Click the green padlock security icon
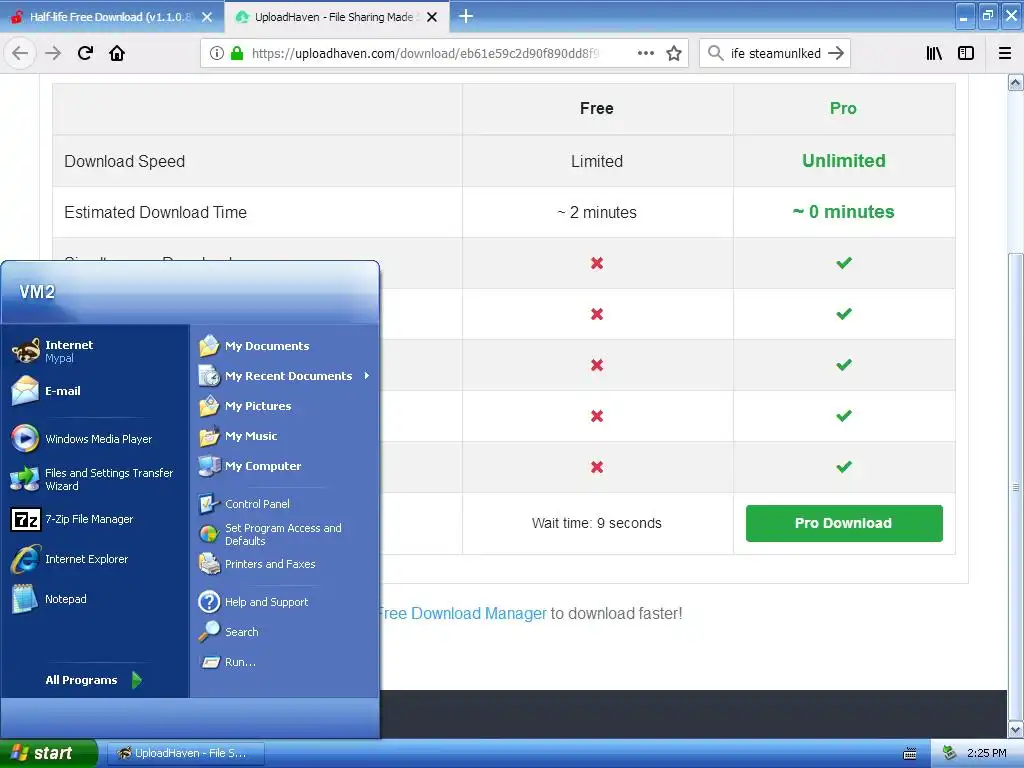1024x768 pixels. coord(237,54)
